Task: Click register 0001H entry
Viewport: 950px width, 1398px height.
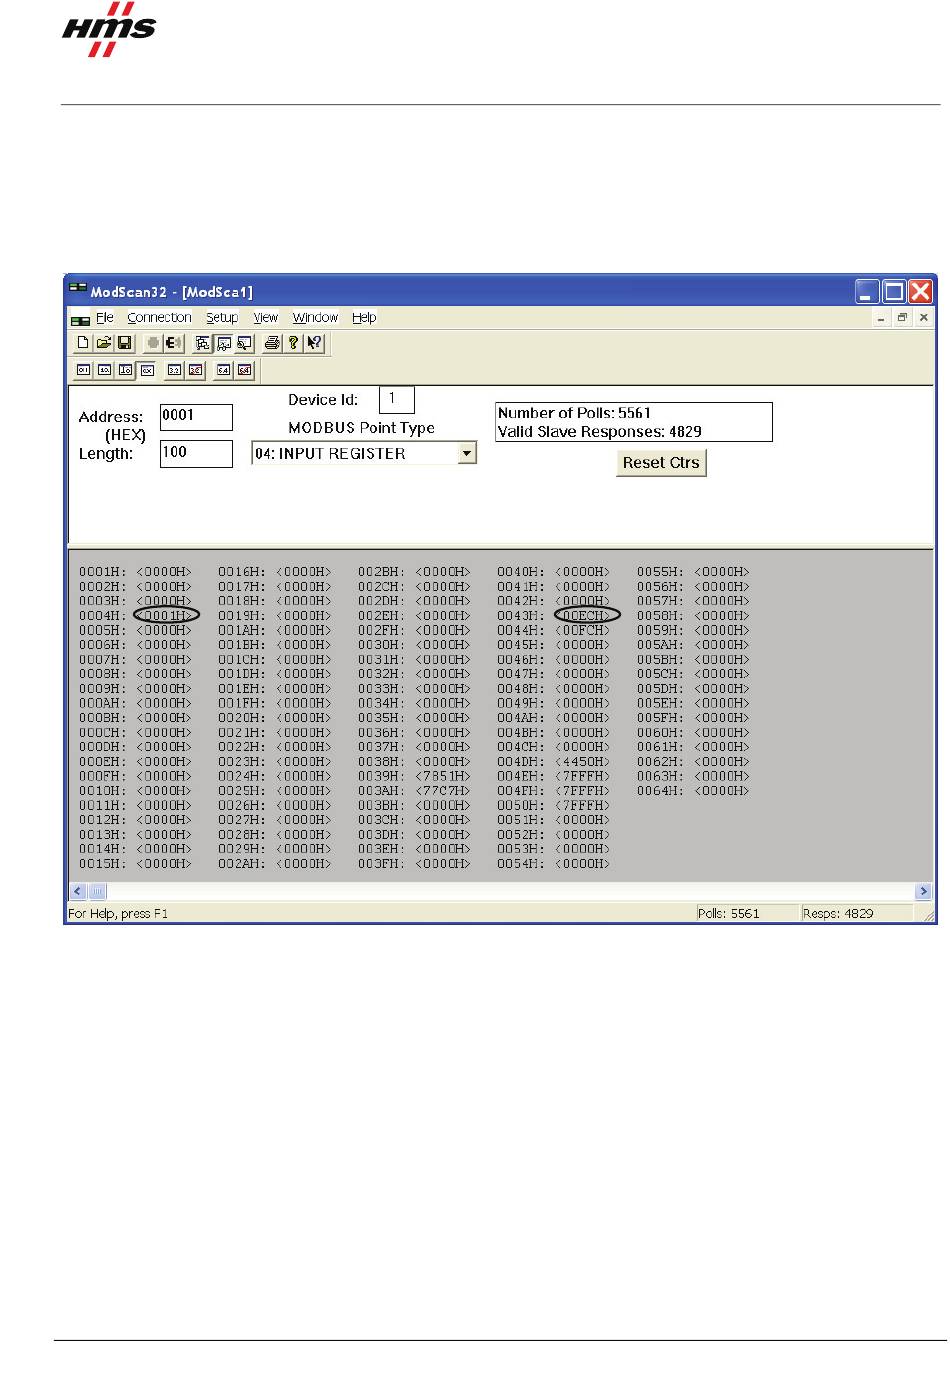Action: tap(135, 573)
